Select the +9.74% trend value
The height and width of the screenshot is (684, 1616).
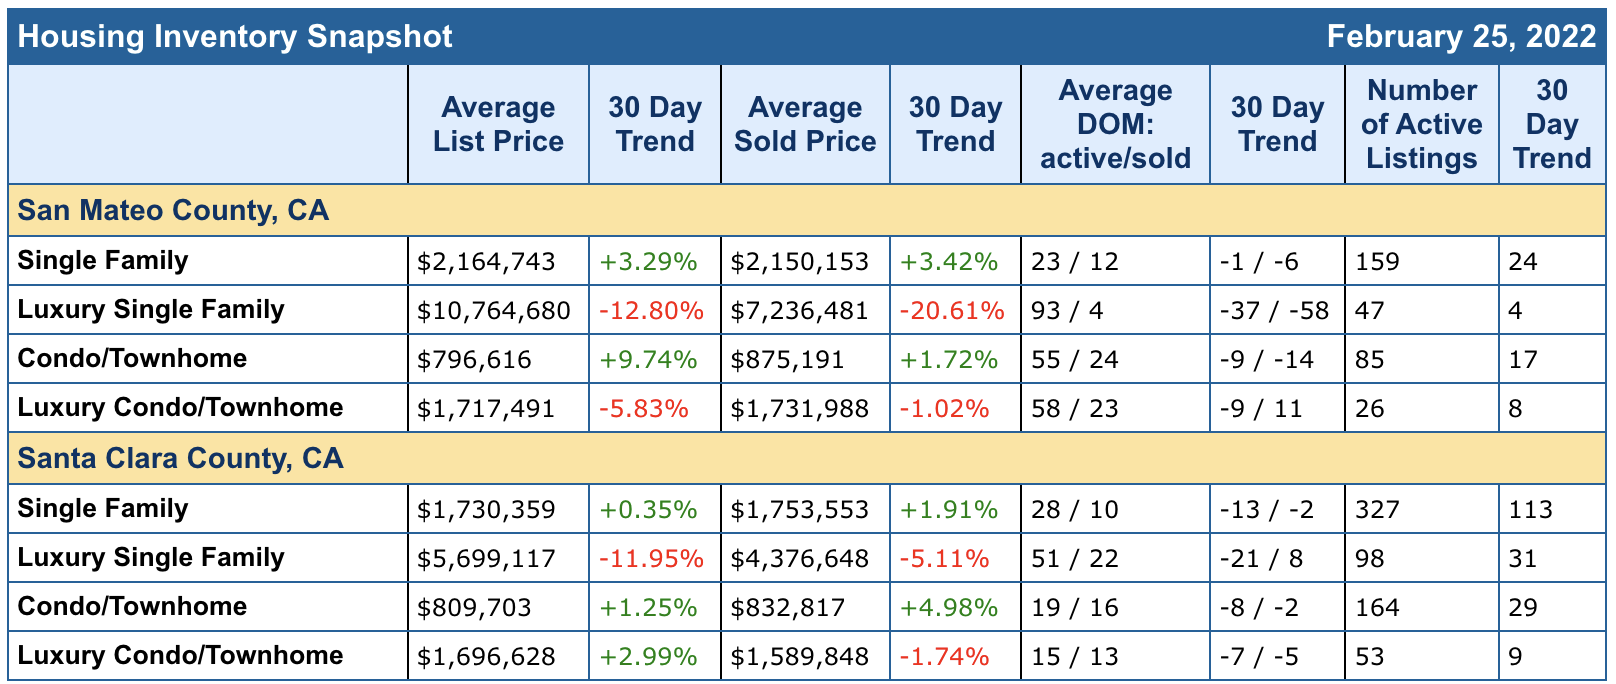648,360
